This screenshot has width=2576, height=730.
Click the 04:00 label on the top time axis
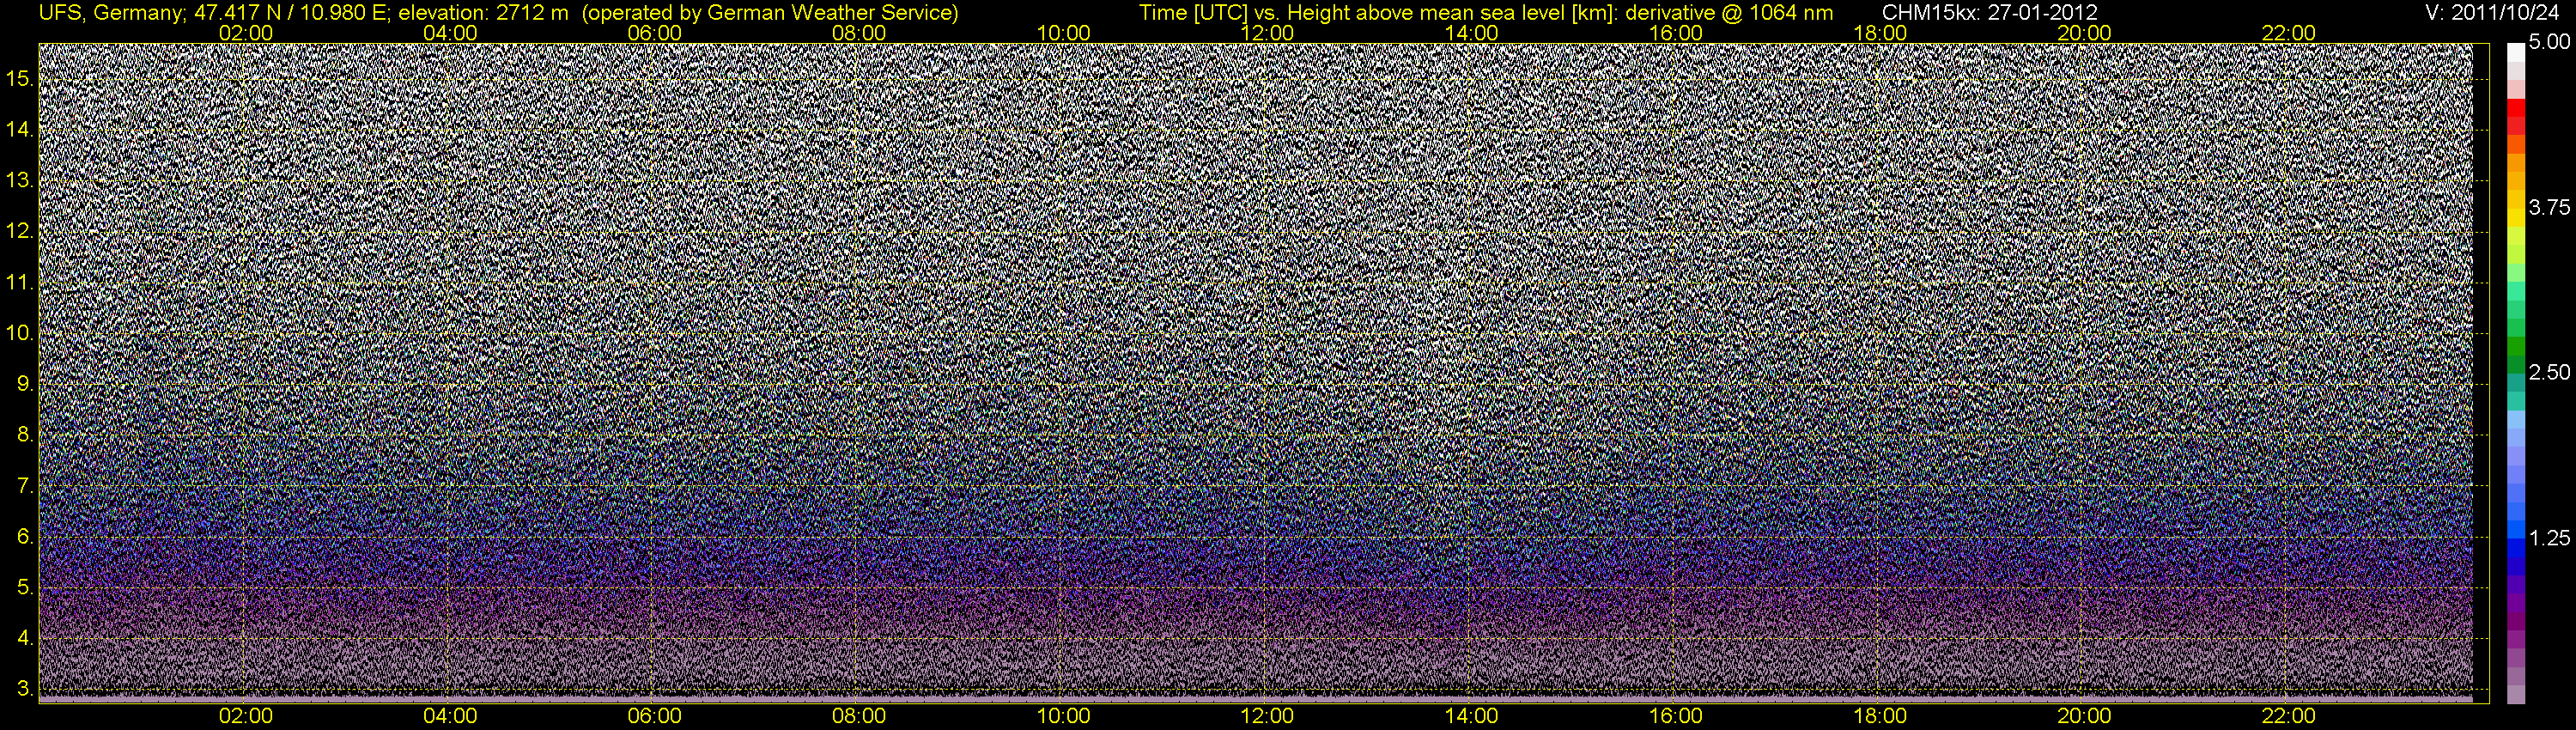pyautogui.click(x=450, y=33)
